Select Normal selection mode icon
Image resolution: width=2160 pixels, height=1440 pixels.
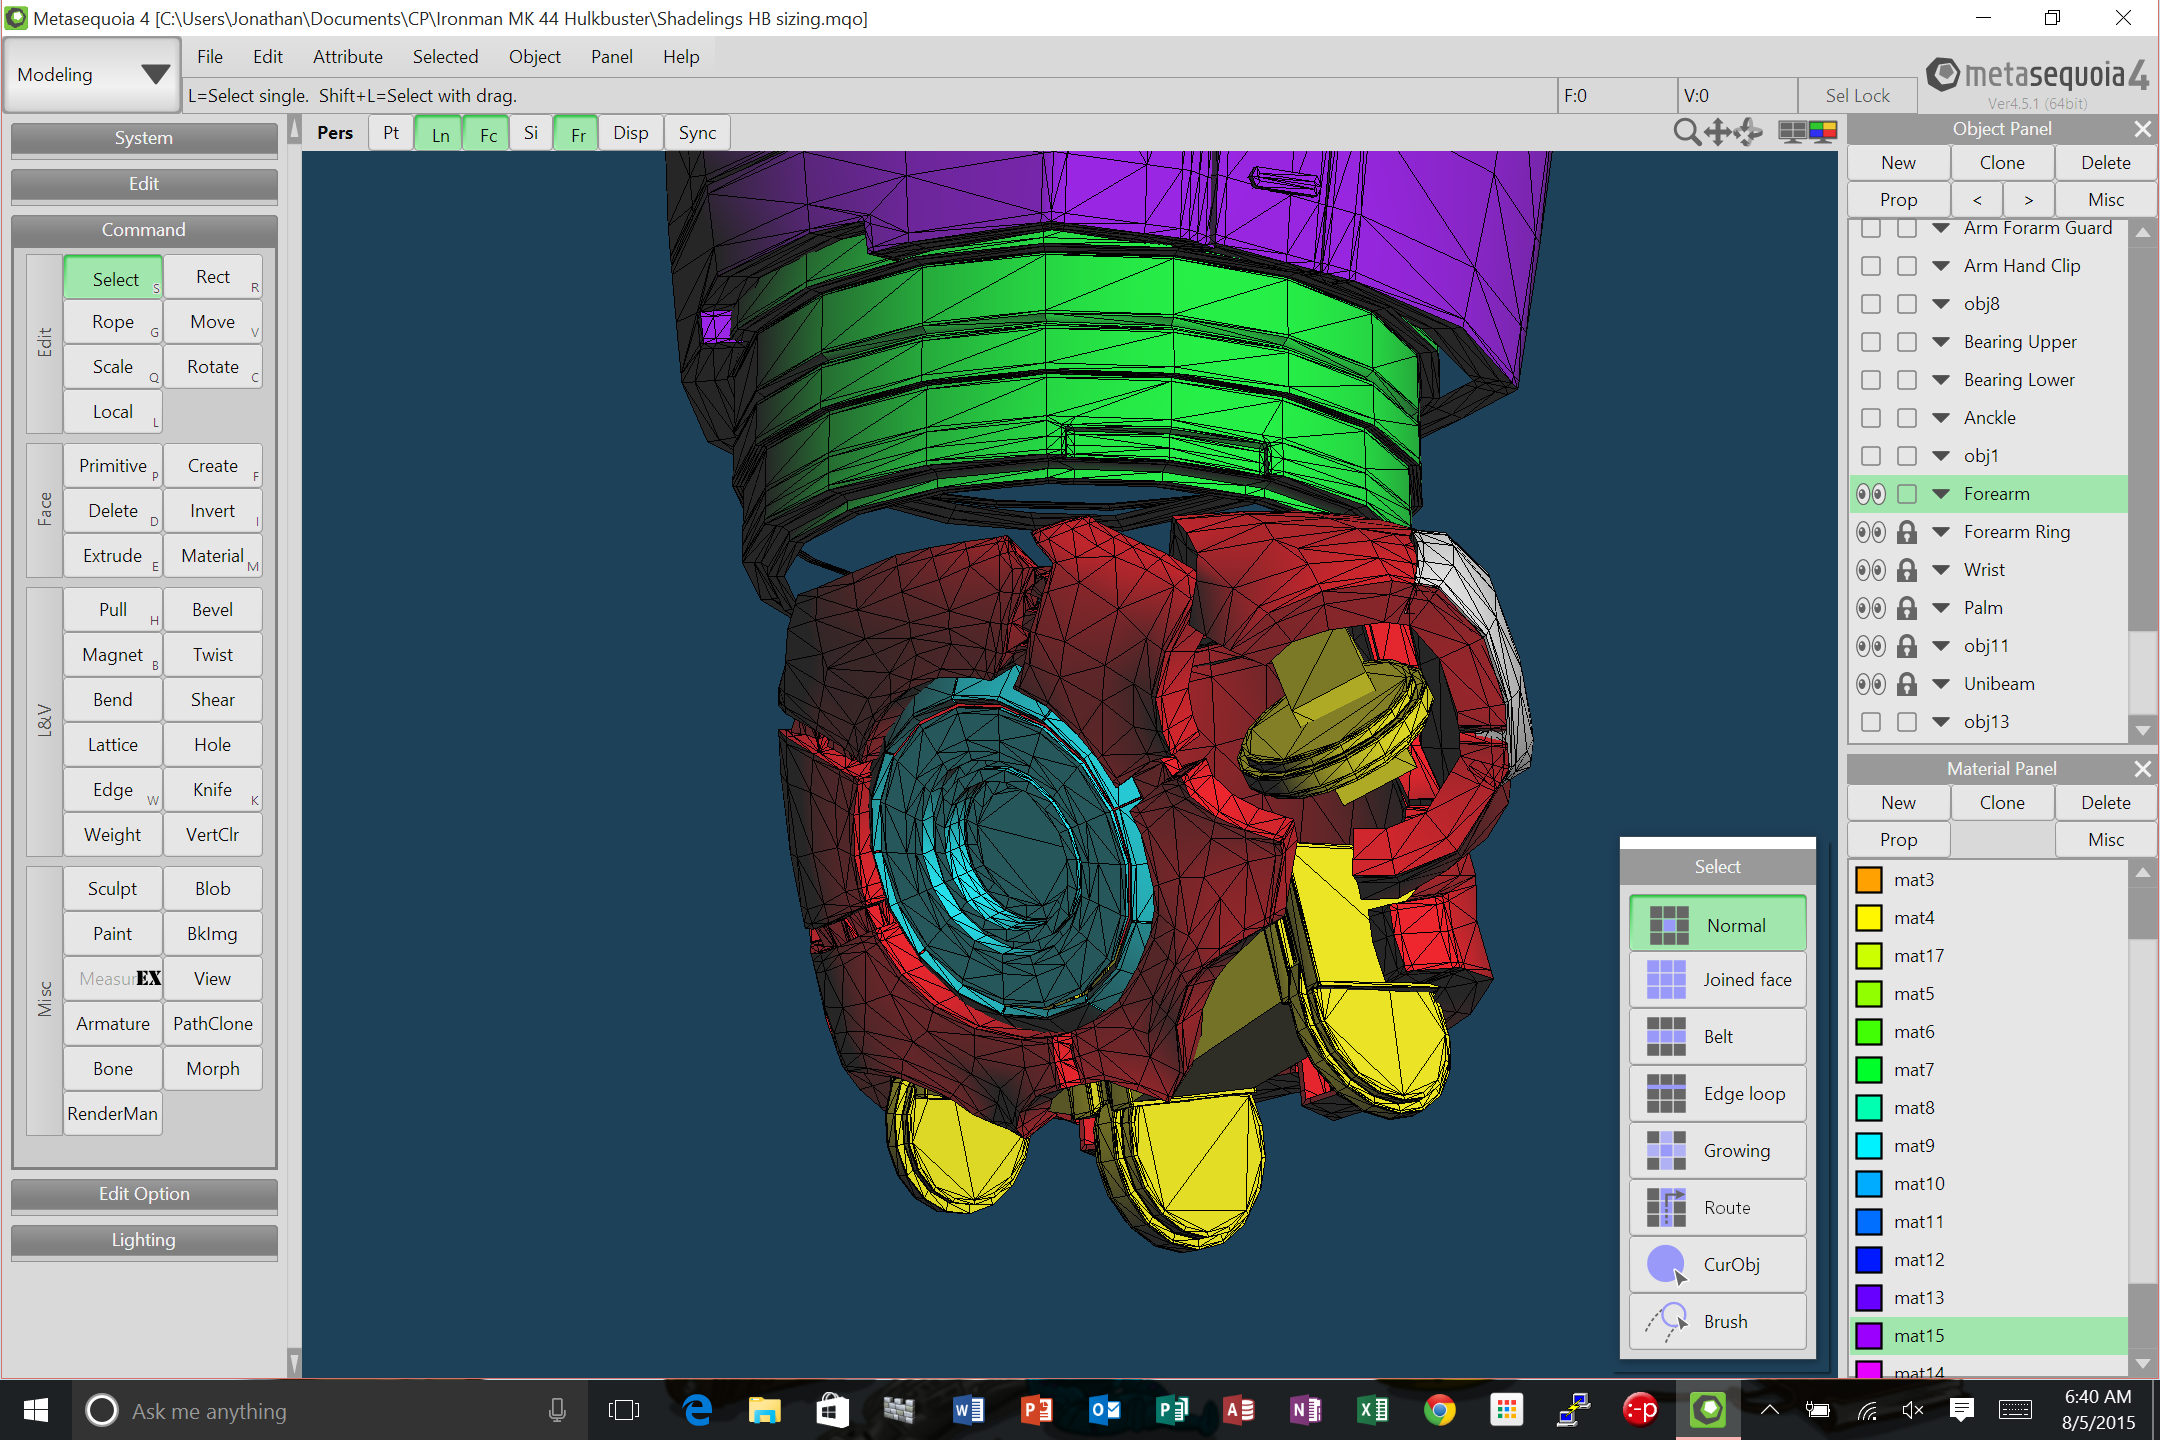(x=1669, y=925)
